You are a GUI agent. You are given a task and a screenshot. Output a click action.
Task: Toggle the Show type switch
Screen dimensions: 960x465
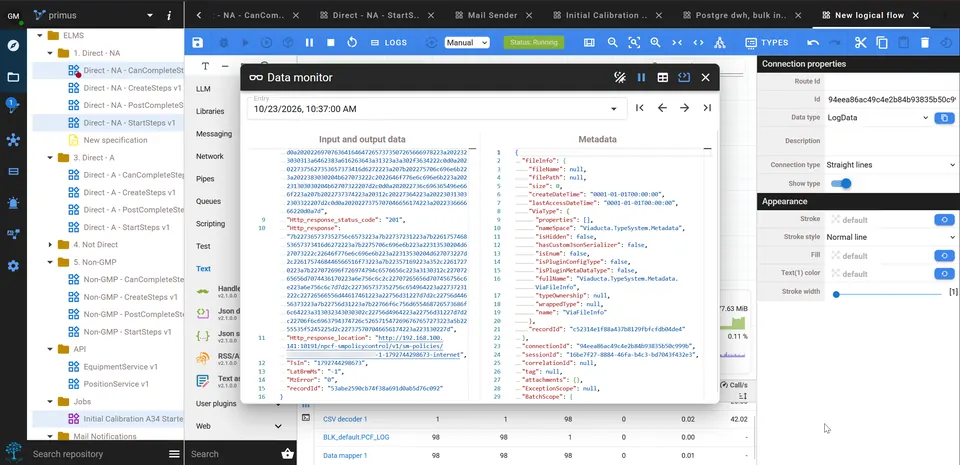point(841,183)
